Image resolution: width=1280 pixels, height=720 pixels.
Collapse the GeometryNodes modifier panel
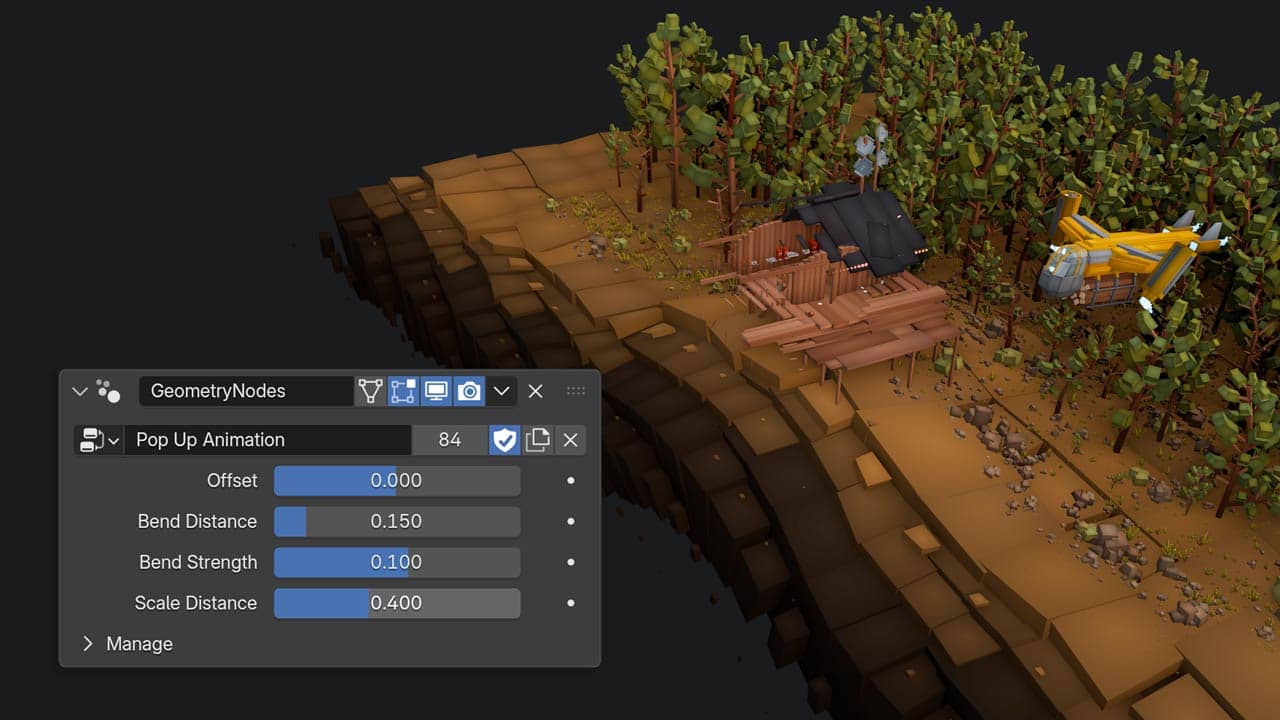click(x=80, y=391)
